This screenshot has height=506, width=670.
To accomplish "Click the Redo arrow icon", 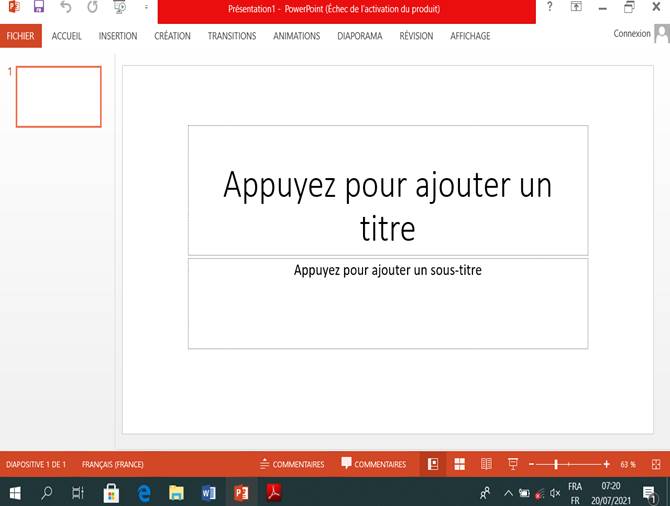I will coord(93,7).
